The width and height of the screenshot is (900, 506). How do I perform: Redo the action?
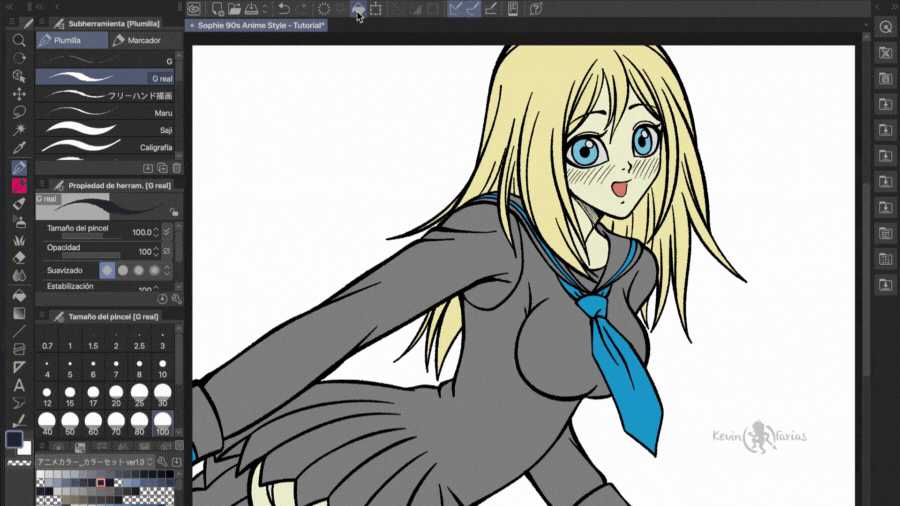301,9
